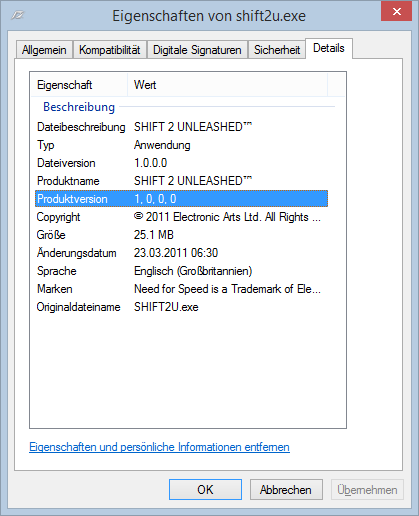Screen dimensions: 419x516
Task: Click the Wert column header
Action: pyautogui.click(x=227, y=85)
